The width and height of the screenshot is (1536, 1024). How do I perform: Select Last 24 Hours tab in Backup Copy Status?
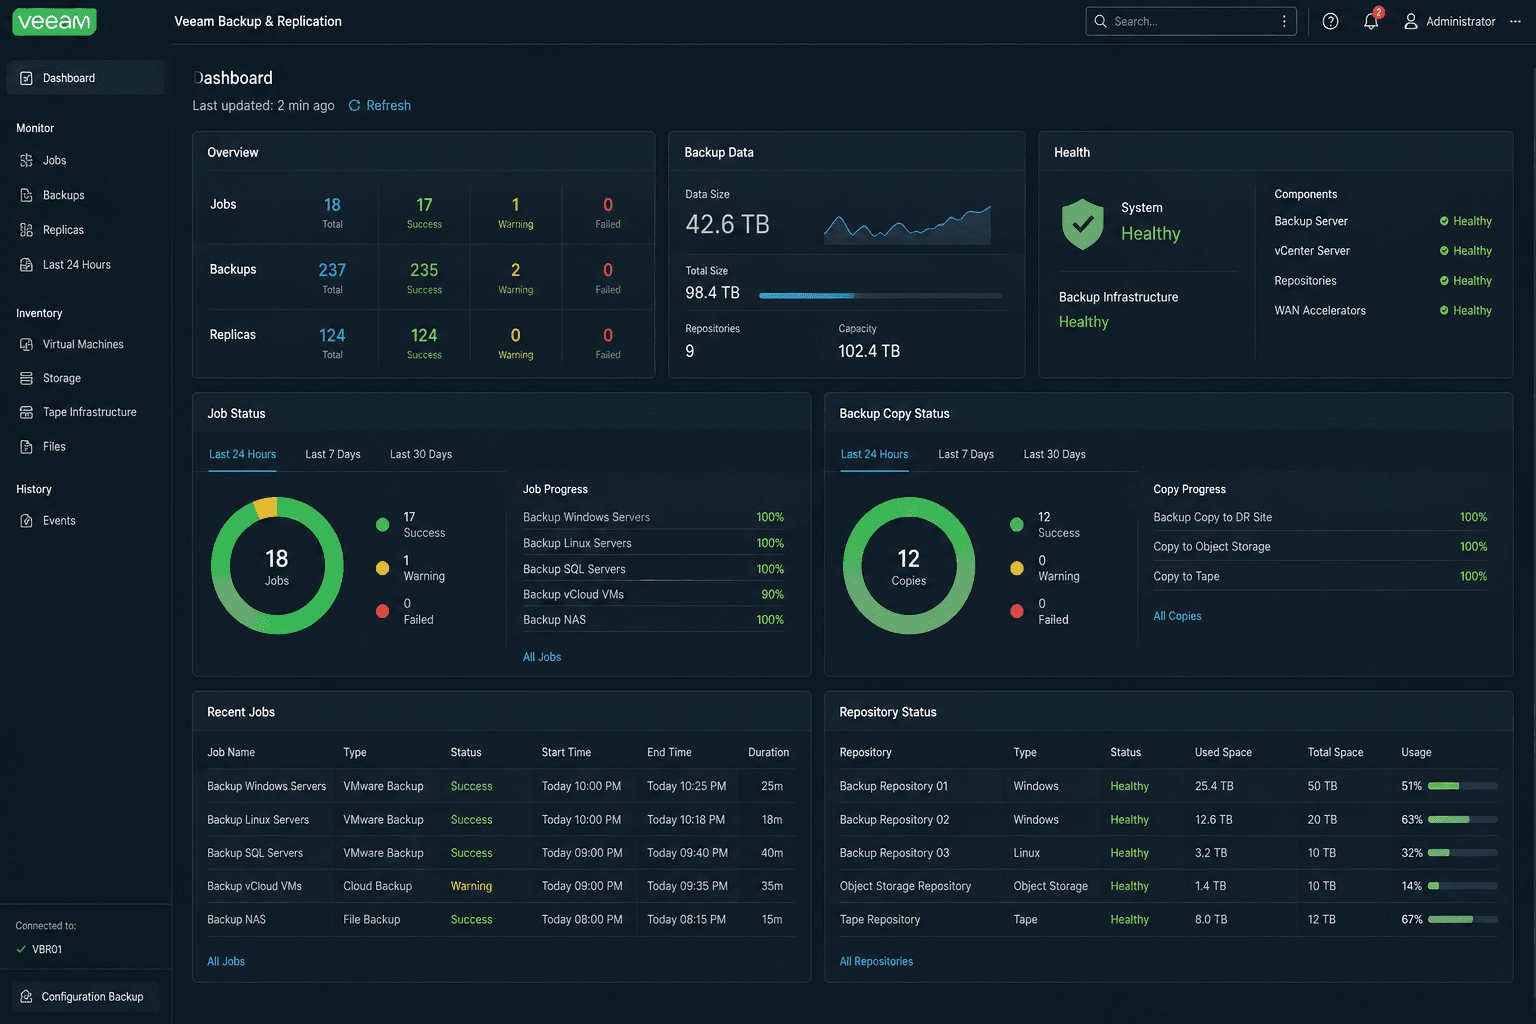(874, 455)
